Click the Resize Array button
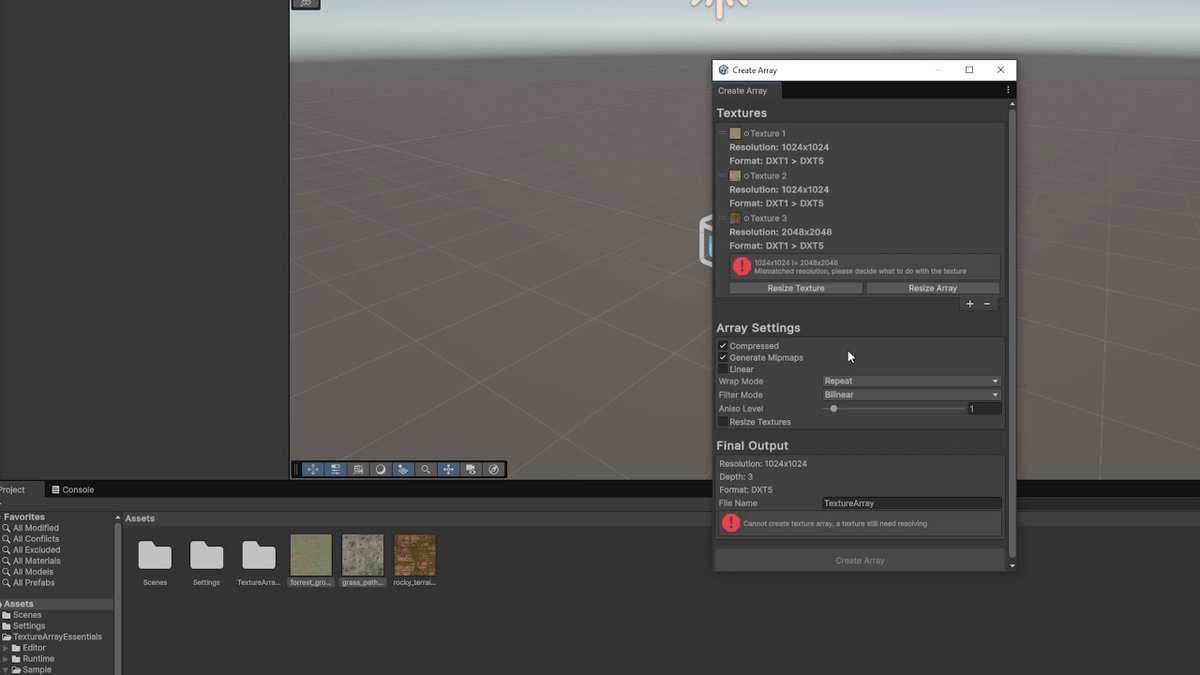 933,288
